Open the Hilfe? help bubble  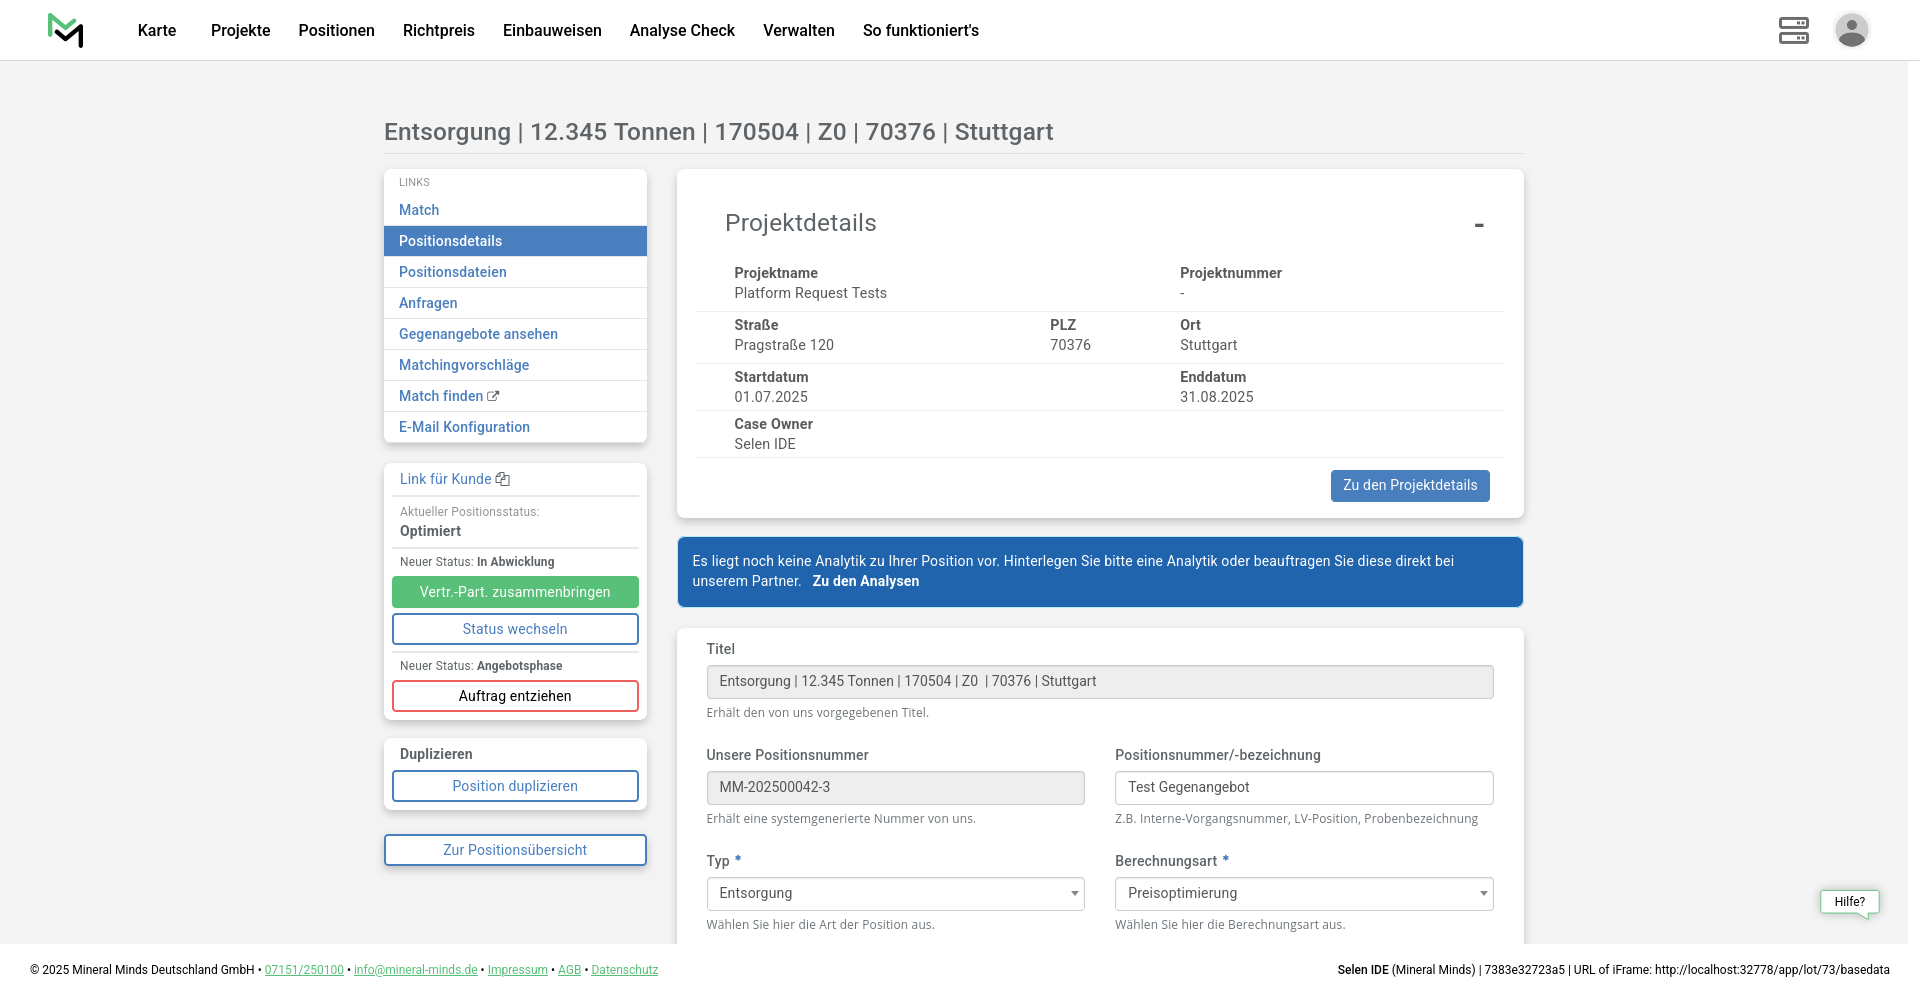click(x=1849, y=902)
